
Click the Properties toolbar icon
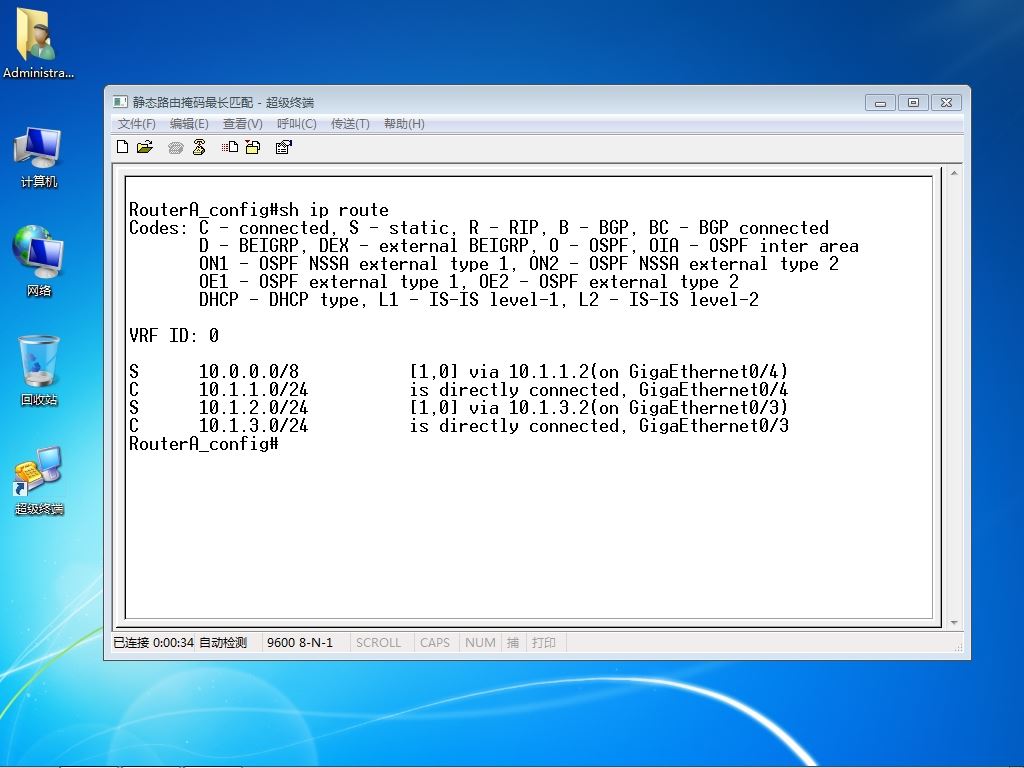pos(283,147)
